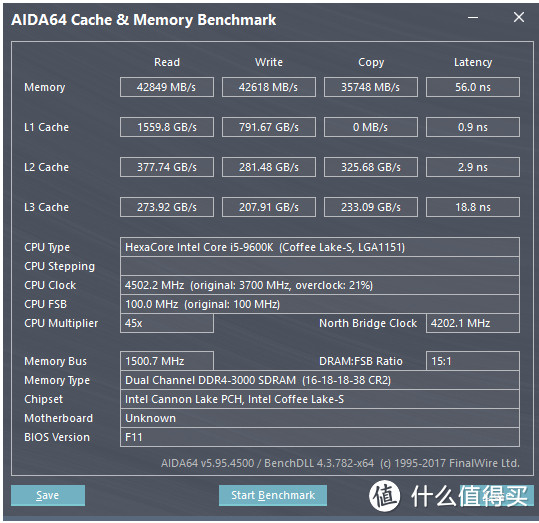Viewport: 539px width, 523px height.
Task: Click the CPU Clock label
Action: (x=50, y=285)
